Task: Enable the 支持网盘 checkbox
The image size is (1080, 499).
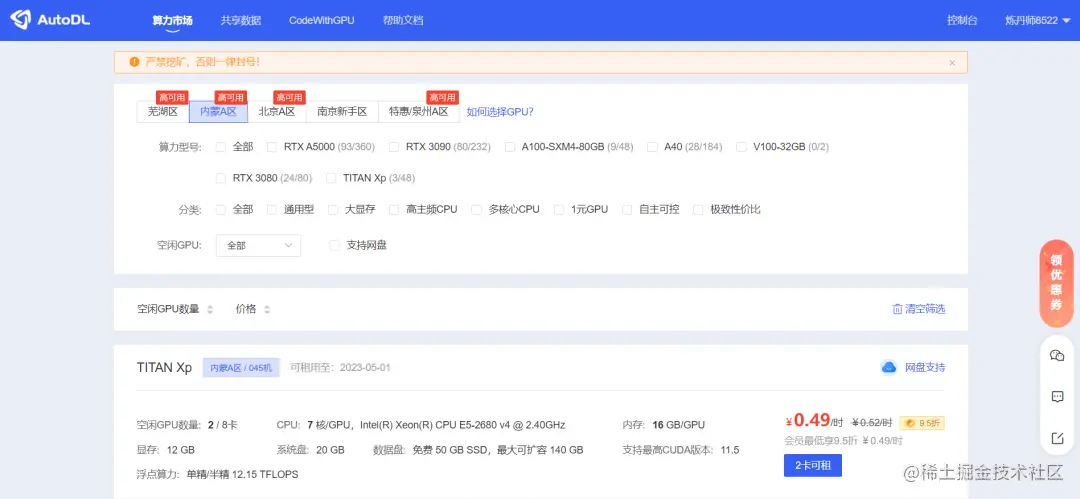Action: (x=334, y=245)
